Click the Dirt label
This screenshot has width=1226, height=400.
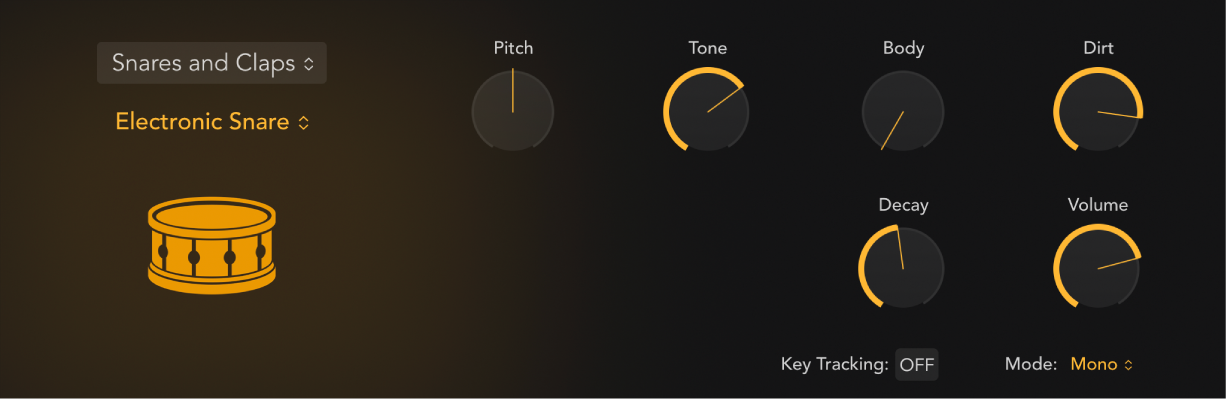pyautogui.click(x=1097, y=48)
